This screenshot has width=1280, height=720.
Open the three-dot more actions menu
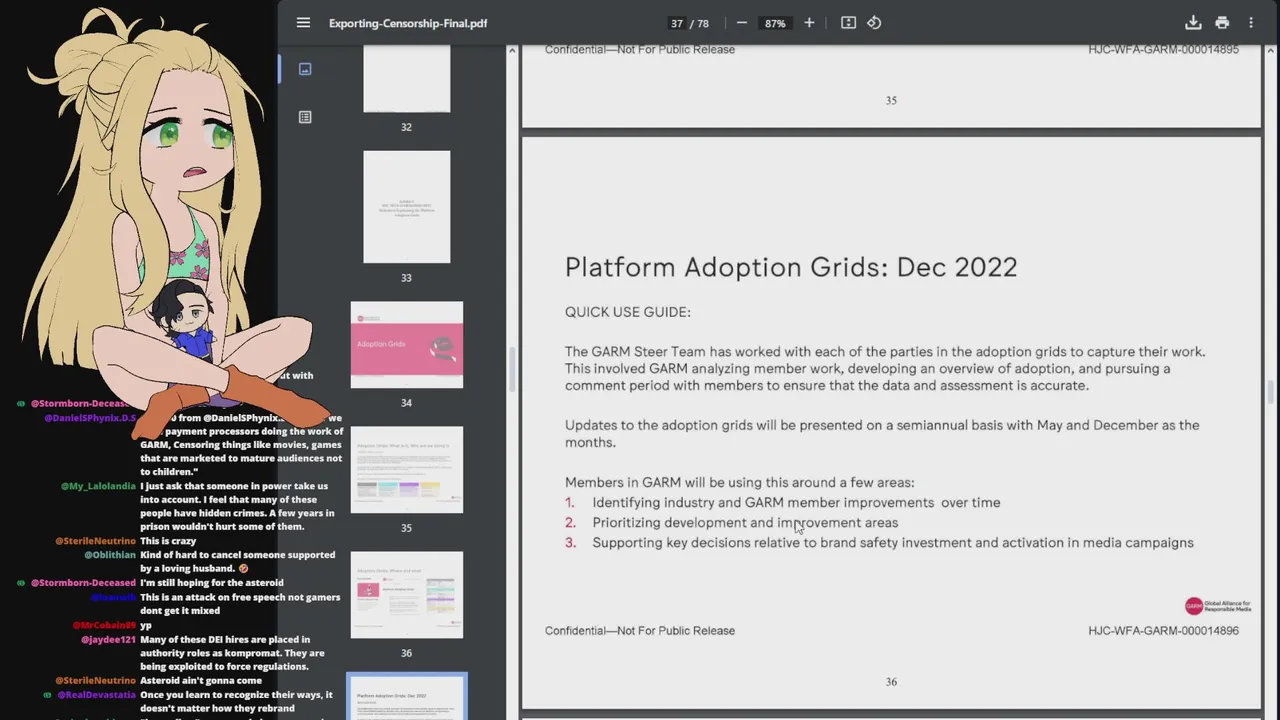click(x=1250, y=23)
